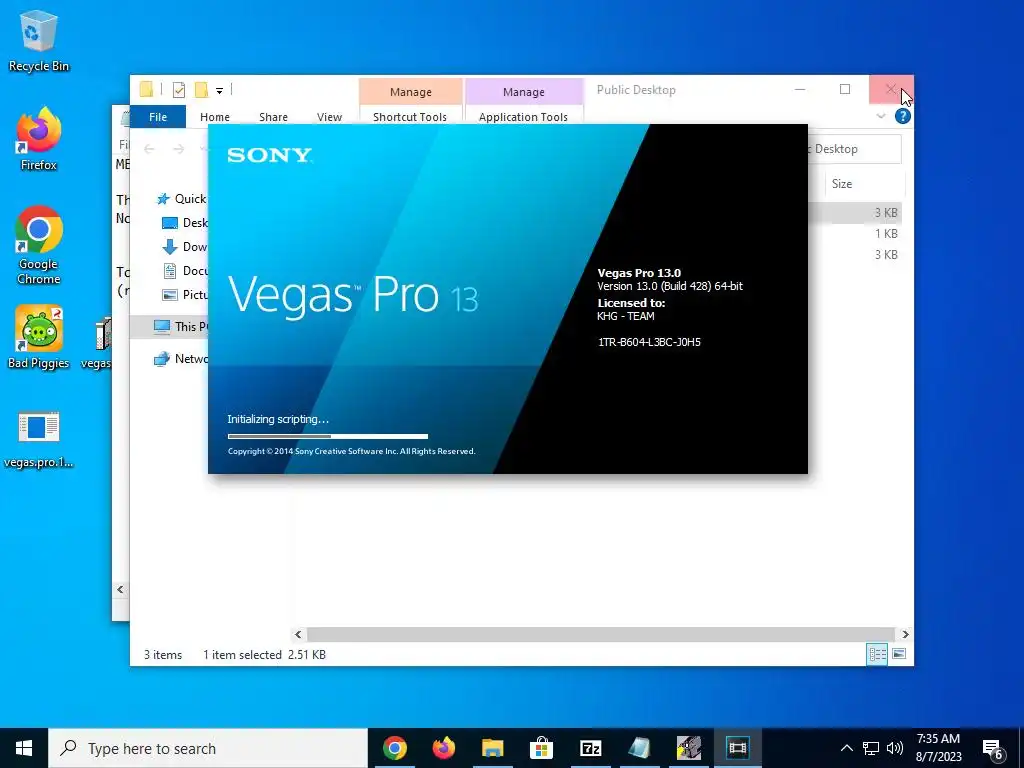Screen dimensions: 1024x768
Task: Open the volume control tray icon
Action: 895,748
